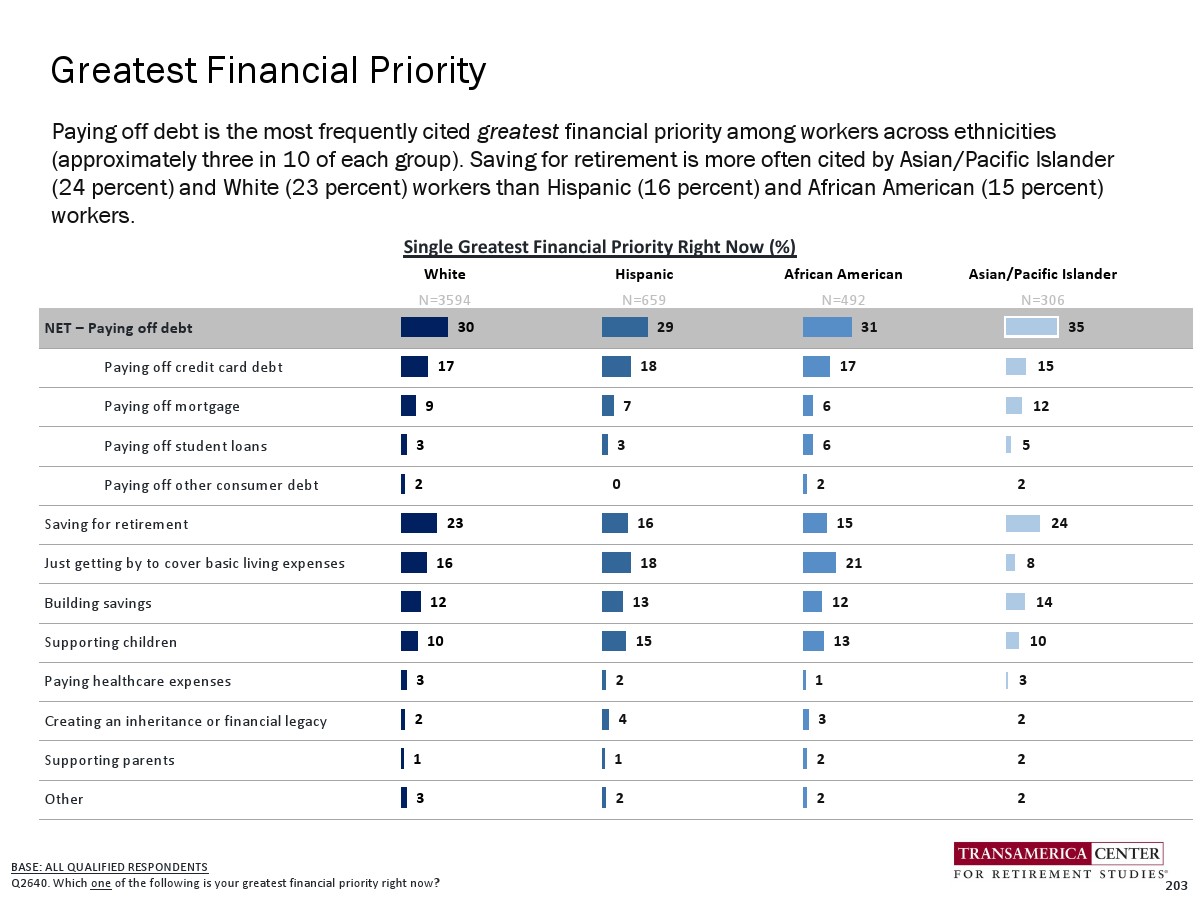
Task: Select the "NET – Paying off debt" row label
Action: [x=119, y=328]
